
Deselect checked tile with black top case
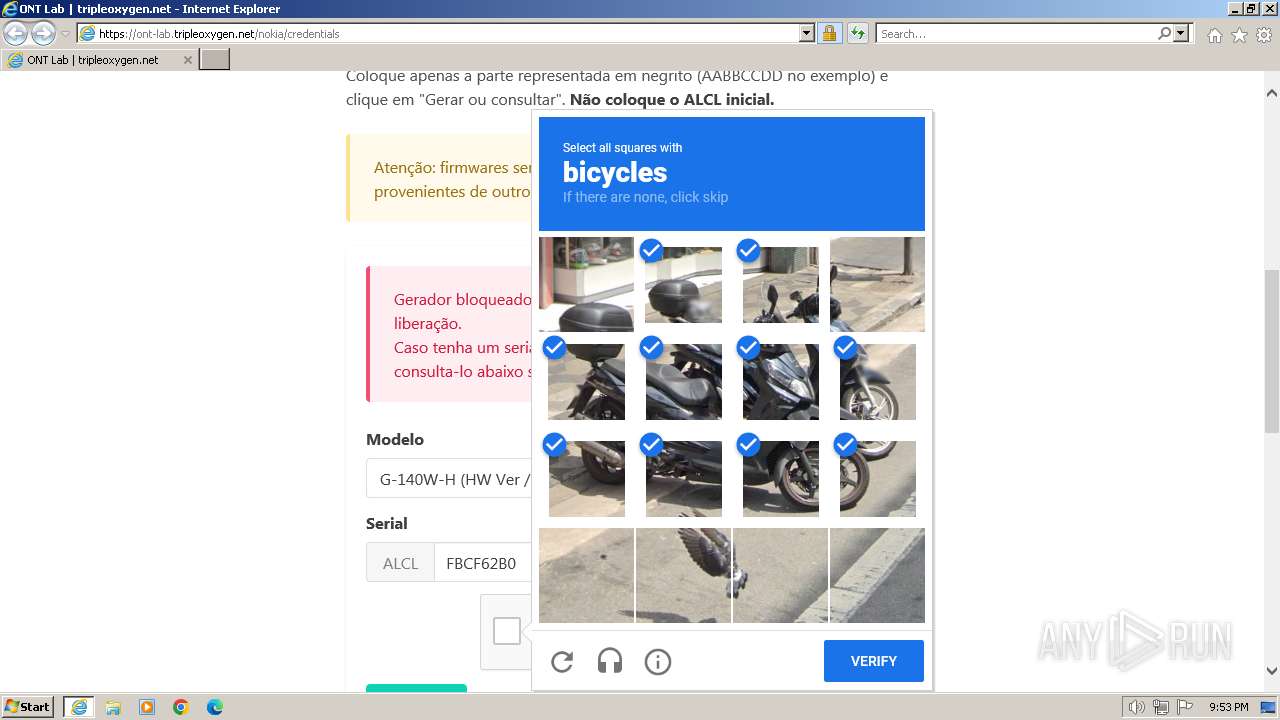tap(683, 284)
